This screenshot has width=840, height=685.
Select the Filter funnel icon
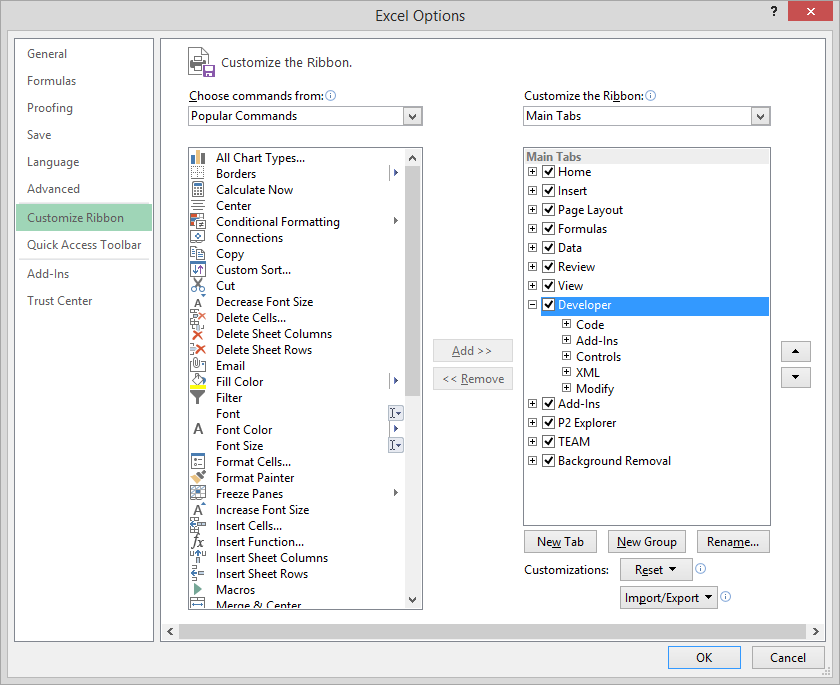point(197,398)
